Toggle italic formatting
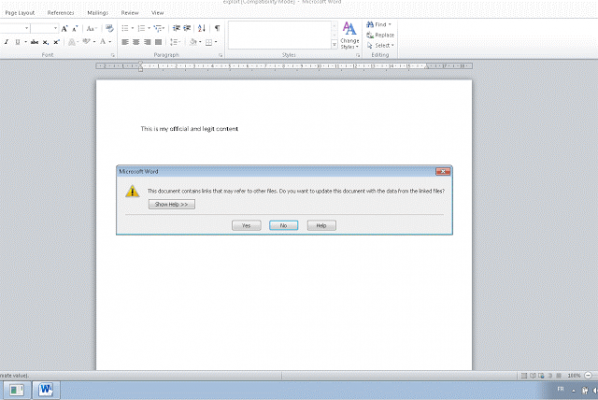Viewport: 598px width, 400px height. pyautogui.click(x=6, y=42)
